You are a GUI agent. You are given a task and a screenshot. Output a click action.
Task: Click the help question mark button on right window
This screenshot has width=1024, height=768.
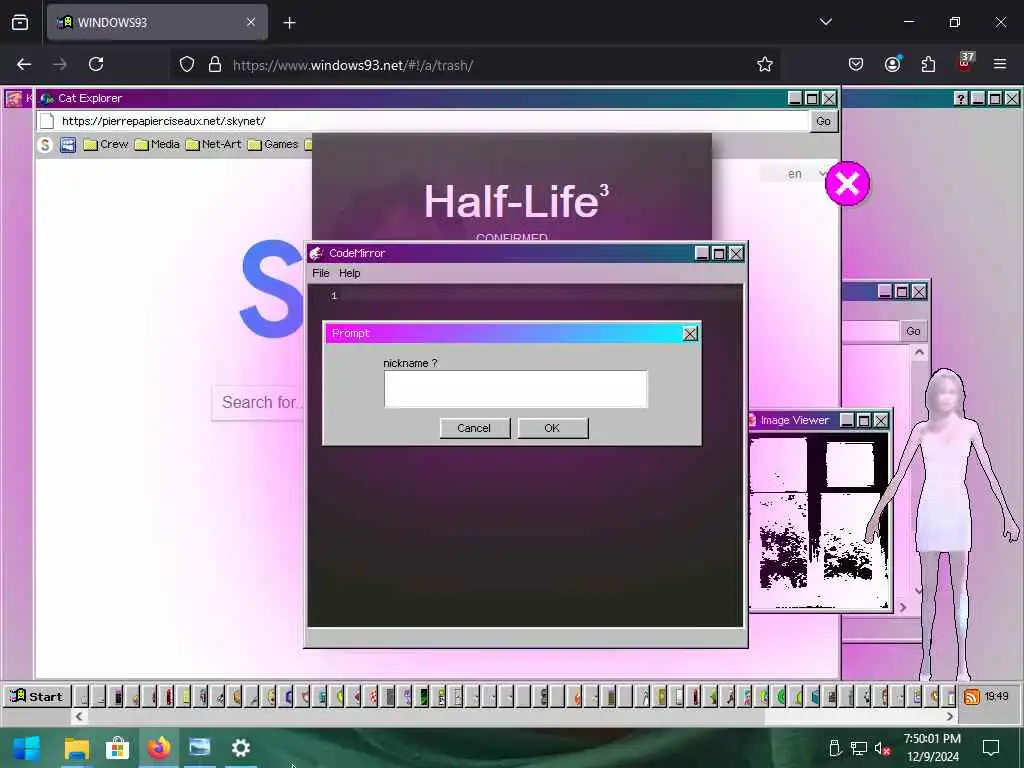point(960,98)
